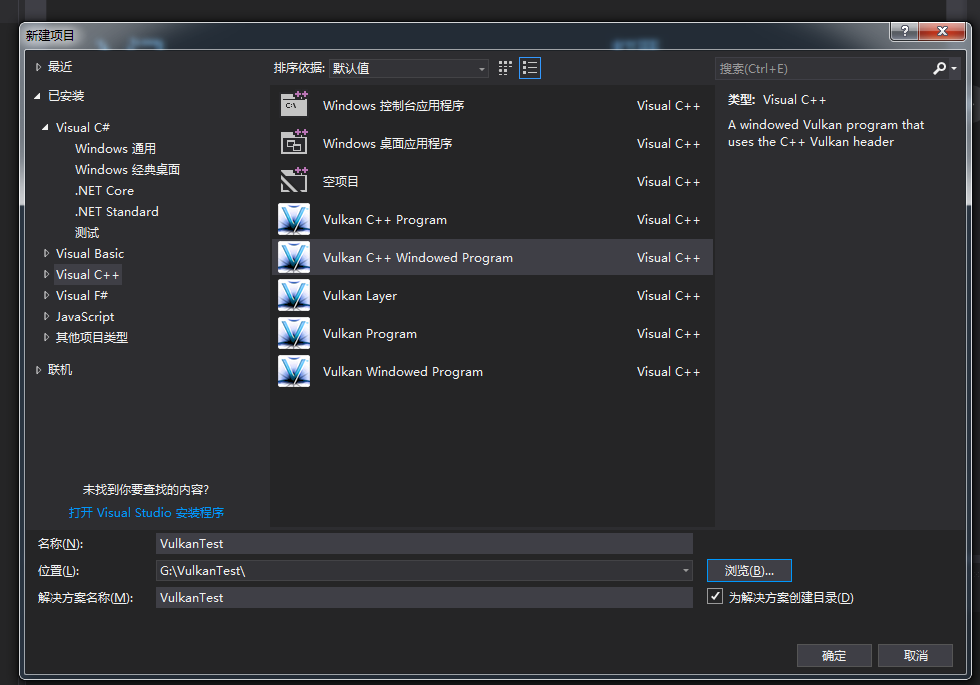Switch to medium icons list view
This screenshot has width=980, height=685.
[x=529, y=68]
